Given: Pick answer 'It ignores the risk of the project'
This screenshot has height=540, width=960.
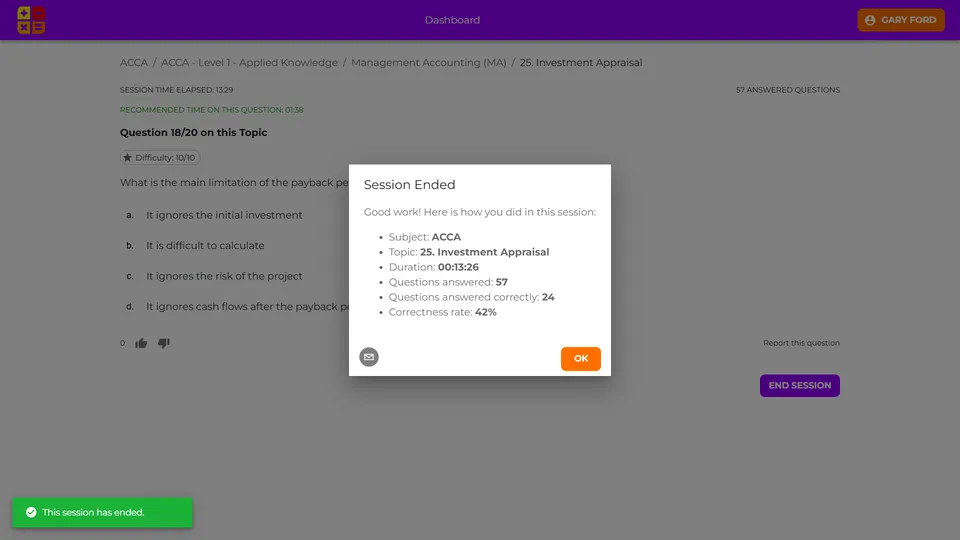Looking at the screenshot, I should (x=224, y=276).
